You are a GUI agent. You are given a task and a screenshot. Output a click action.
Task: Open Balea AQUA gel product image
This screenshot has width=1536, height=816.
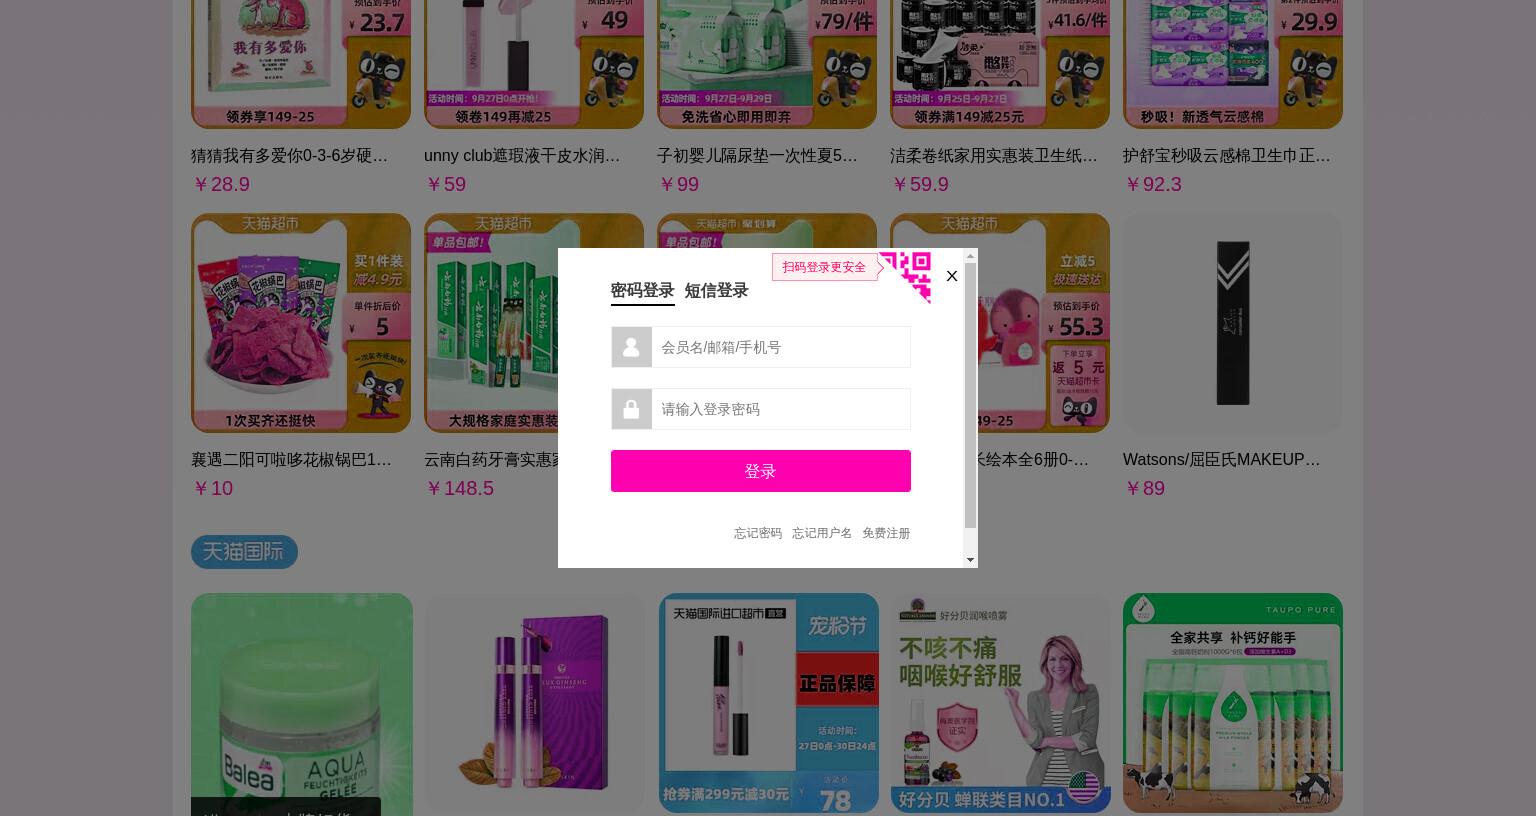pos(302,704)
